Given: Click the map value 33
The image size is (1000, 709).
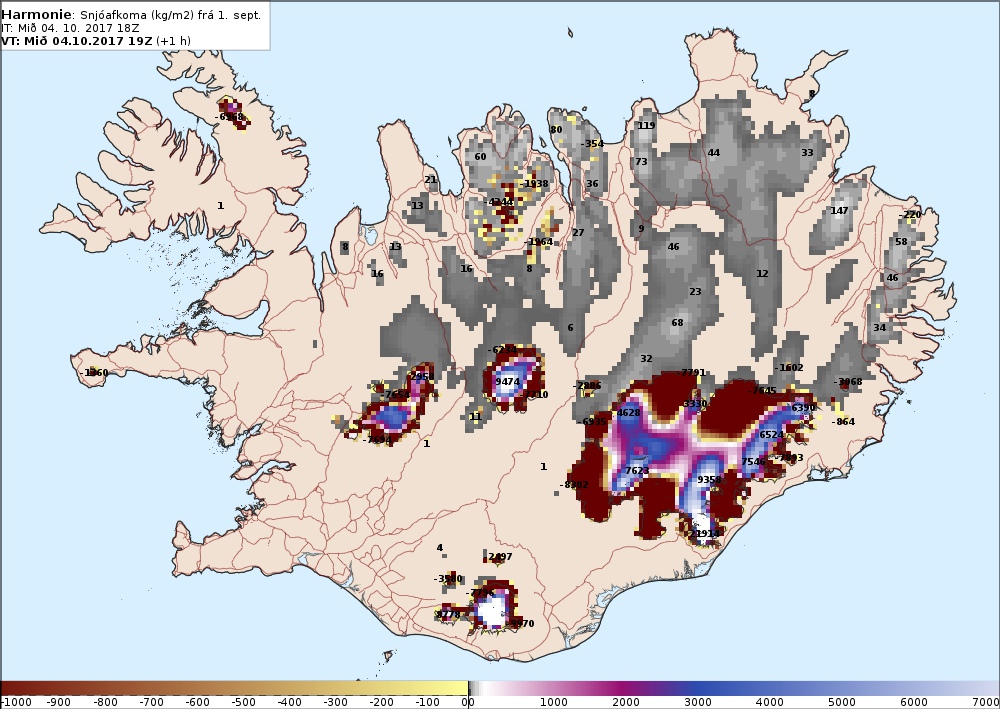Looking at the screenshot, I should (807, 153).
